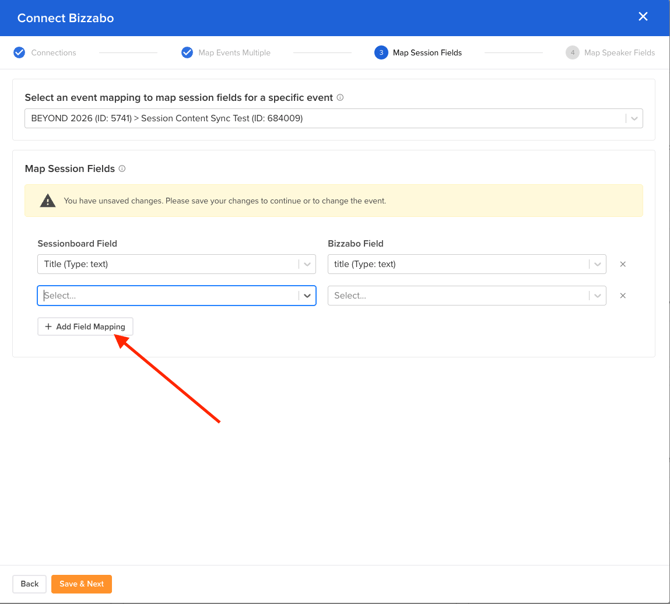
Task: Click info icon beside event mapping heading
Action: pos(340,98)
